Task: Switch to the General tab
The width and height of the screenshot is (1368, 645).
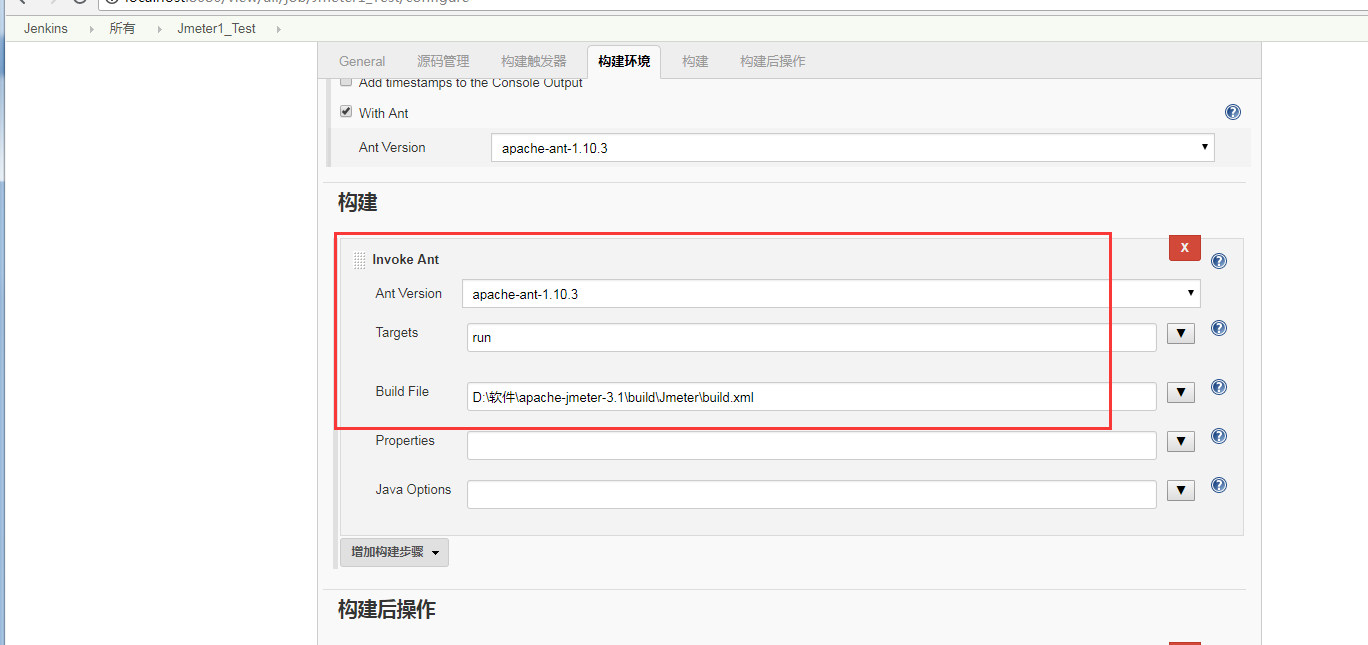Action: [362, 61]
